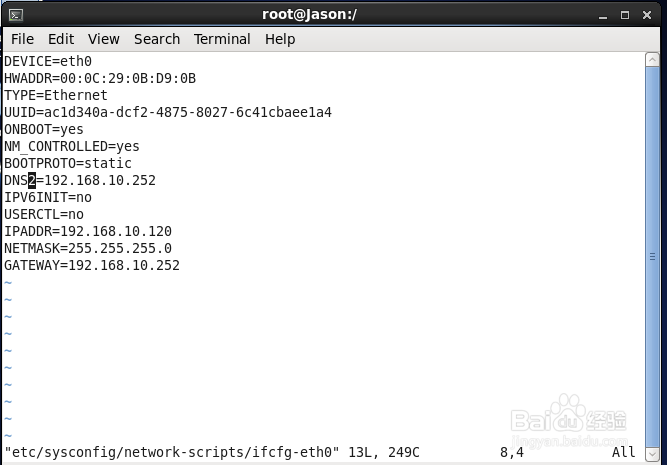
Task: Open the Search menu
Action: coord(157,39)
